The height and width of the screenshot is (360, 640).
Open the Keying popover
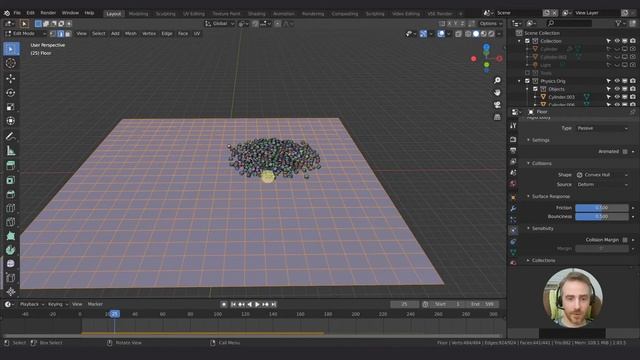click(58, 304)
